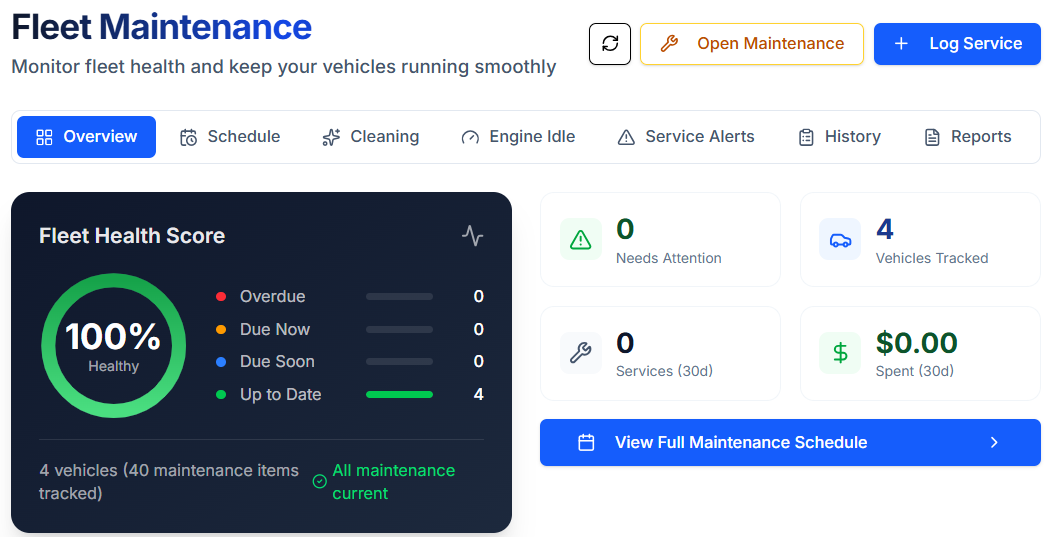Viewport: 1055px width, 537px height.
Task: Click the Due Soon progress bar
Action: (x=399, y=361)
